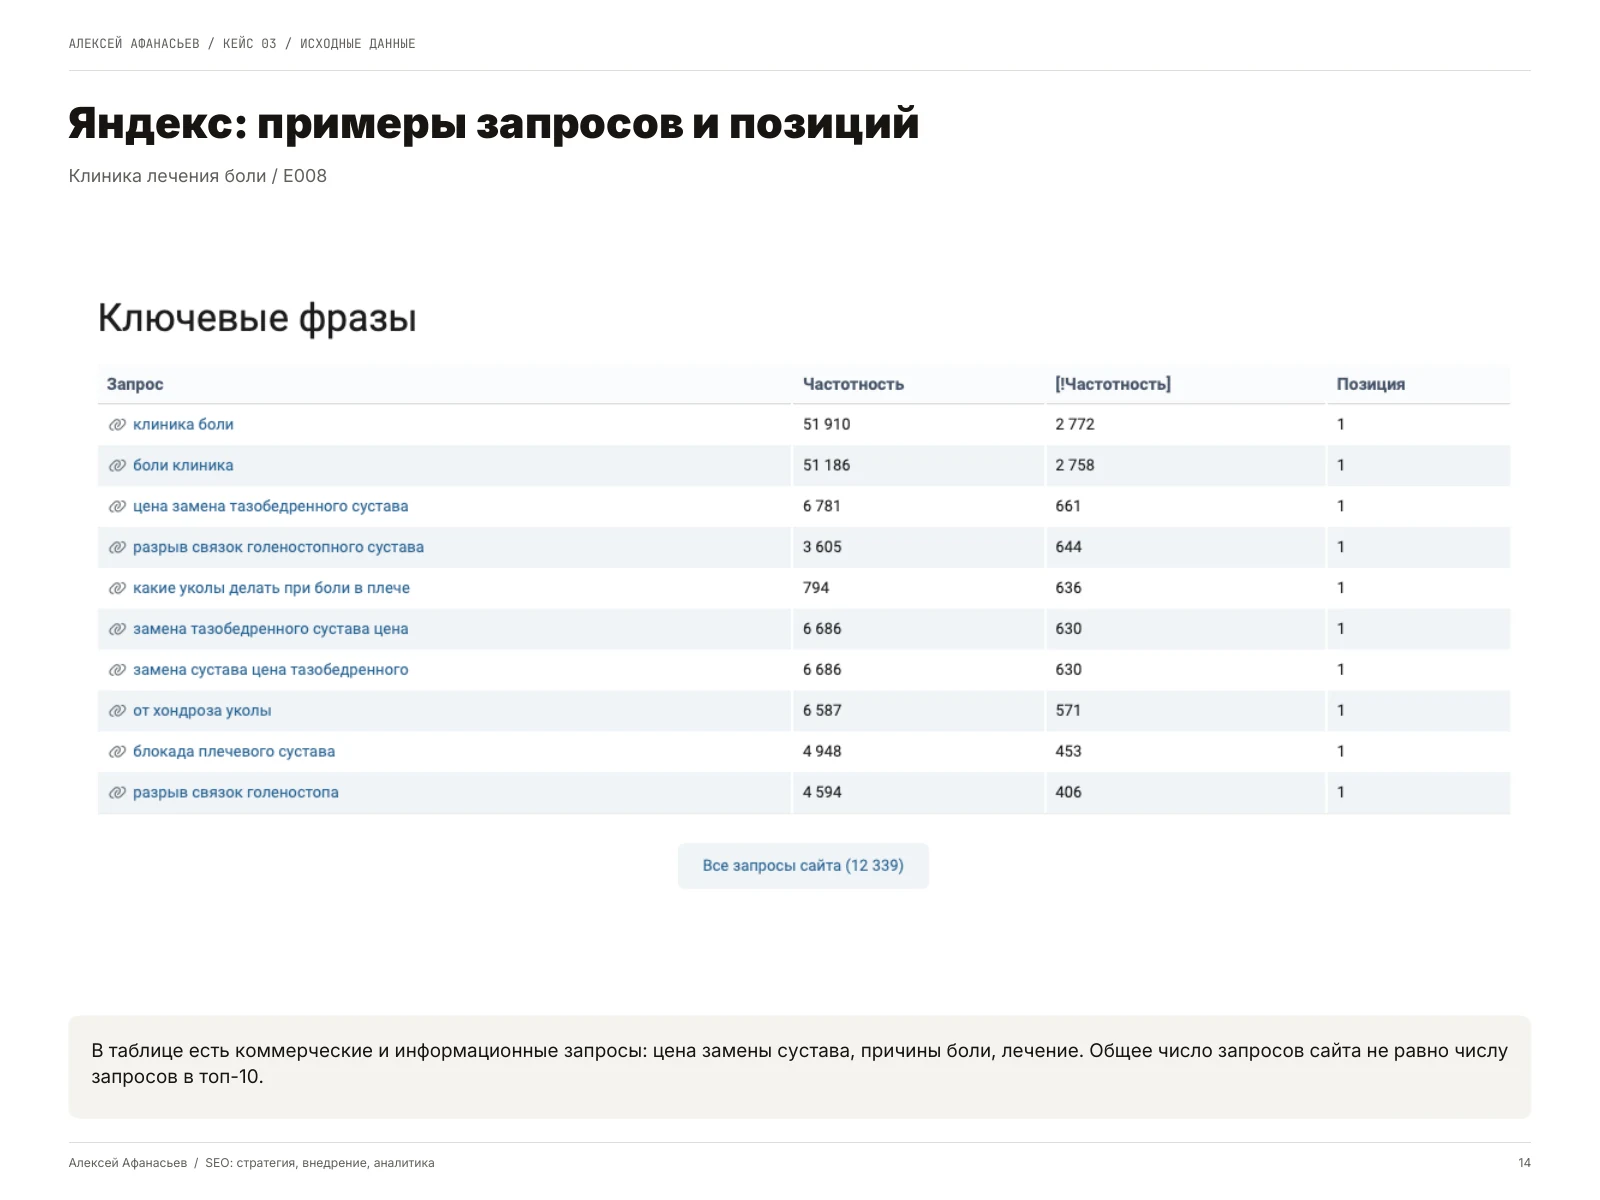This screenshot has width=1600, height=1200.
Task: Click link icon beside 'клиника боли'
Action: pos(117,425)
